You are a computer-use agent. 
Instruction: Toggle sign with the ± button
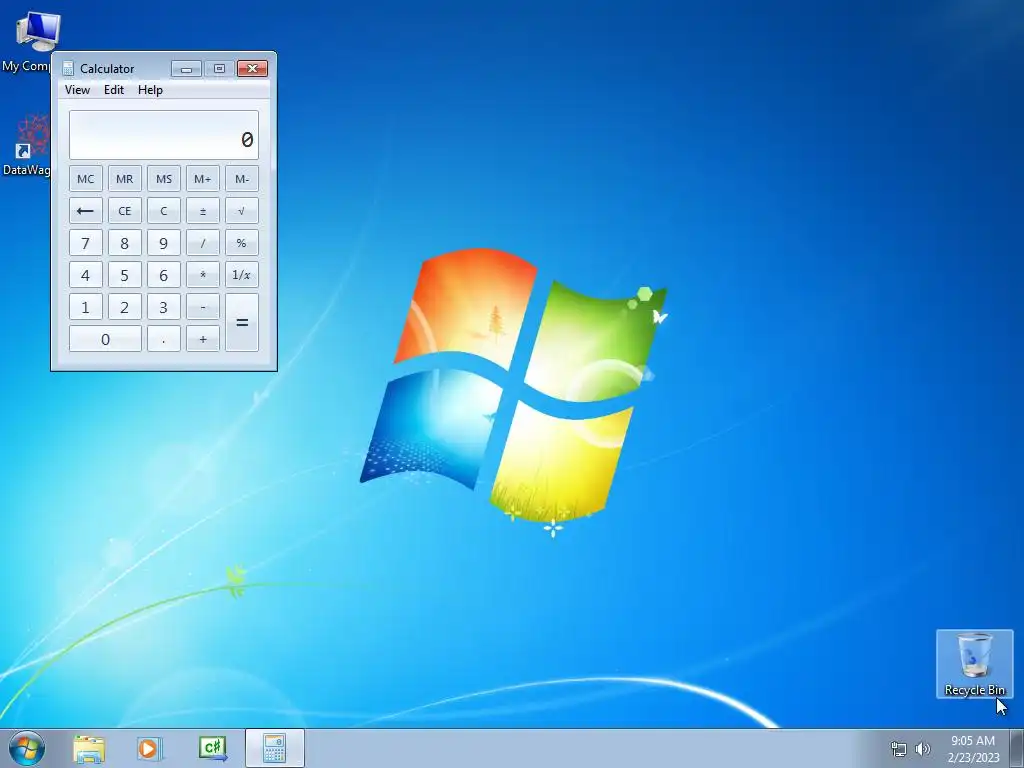click(202, 211)
